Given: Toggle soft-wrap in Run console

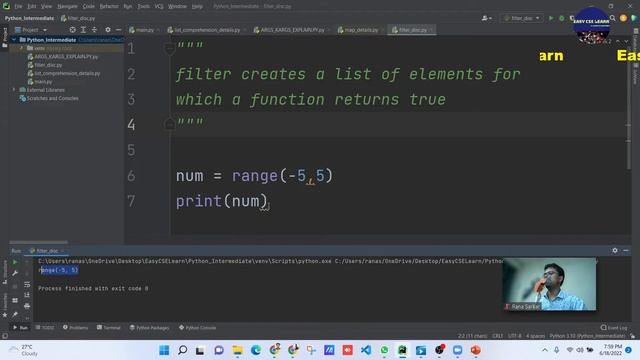Looking at the screenshot, I should tap(27, 284).
